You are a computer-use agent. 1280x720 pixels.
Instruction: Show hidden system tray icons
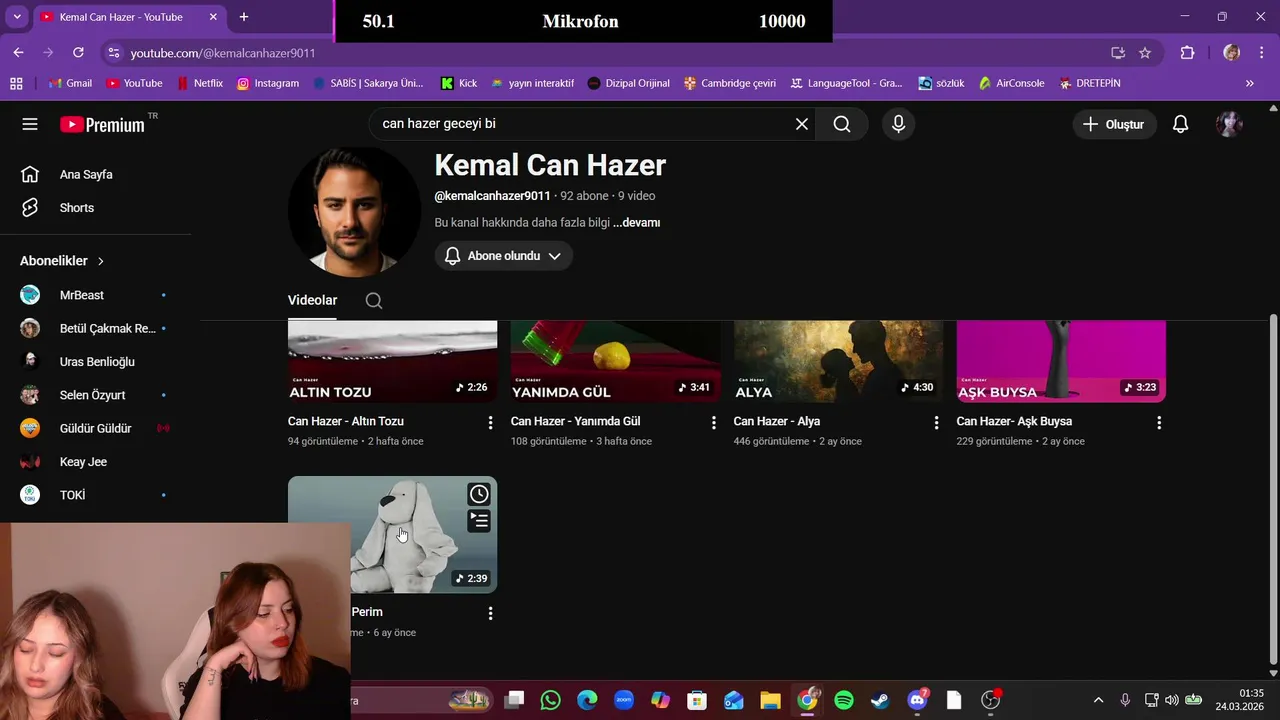1098,700
